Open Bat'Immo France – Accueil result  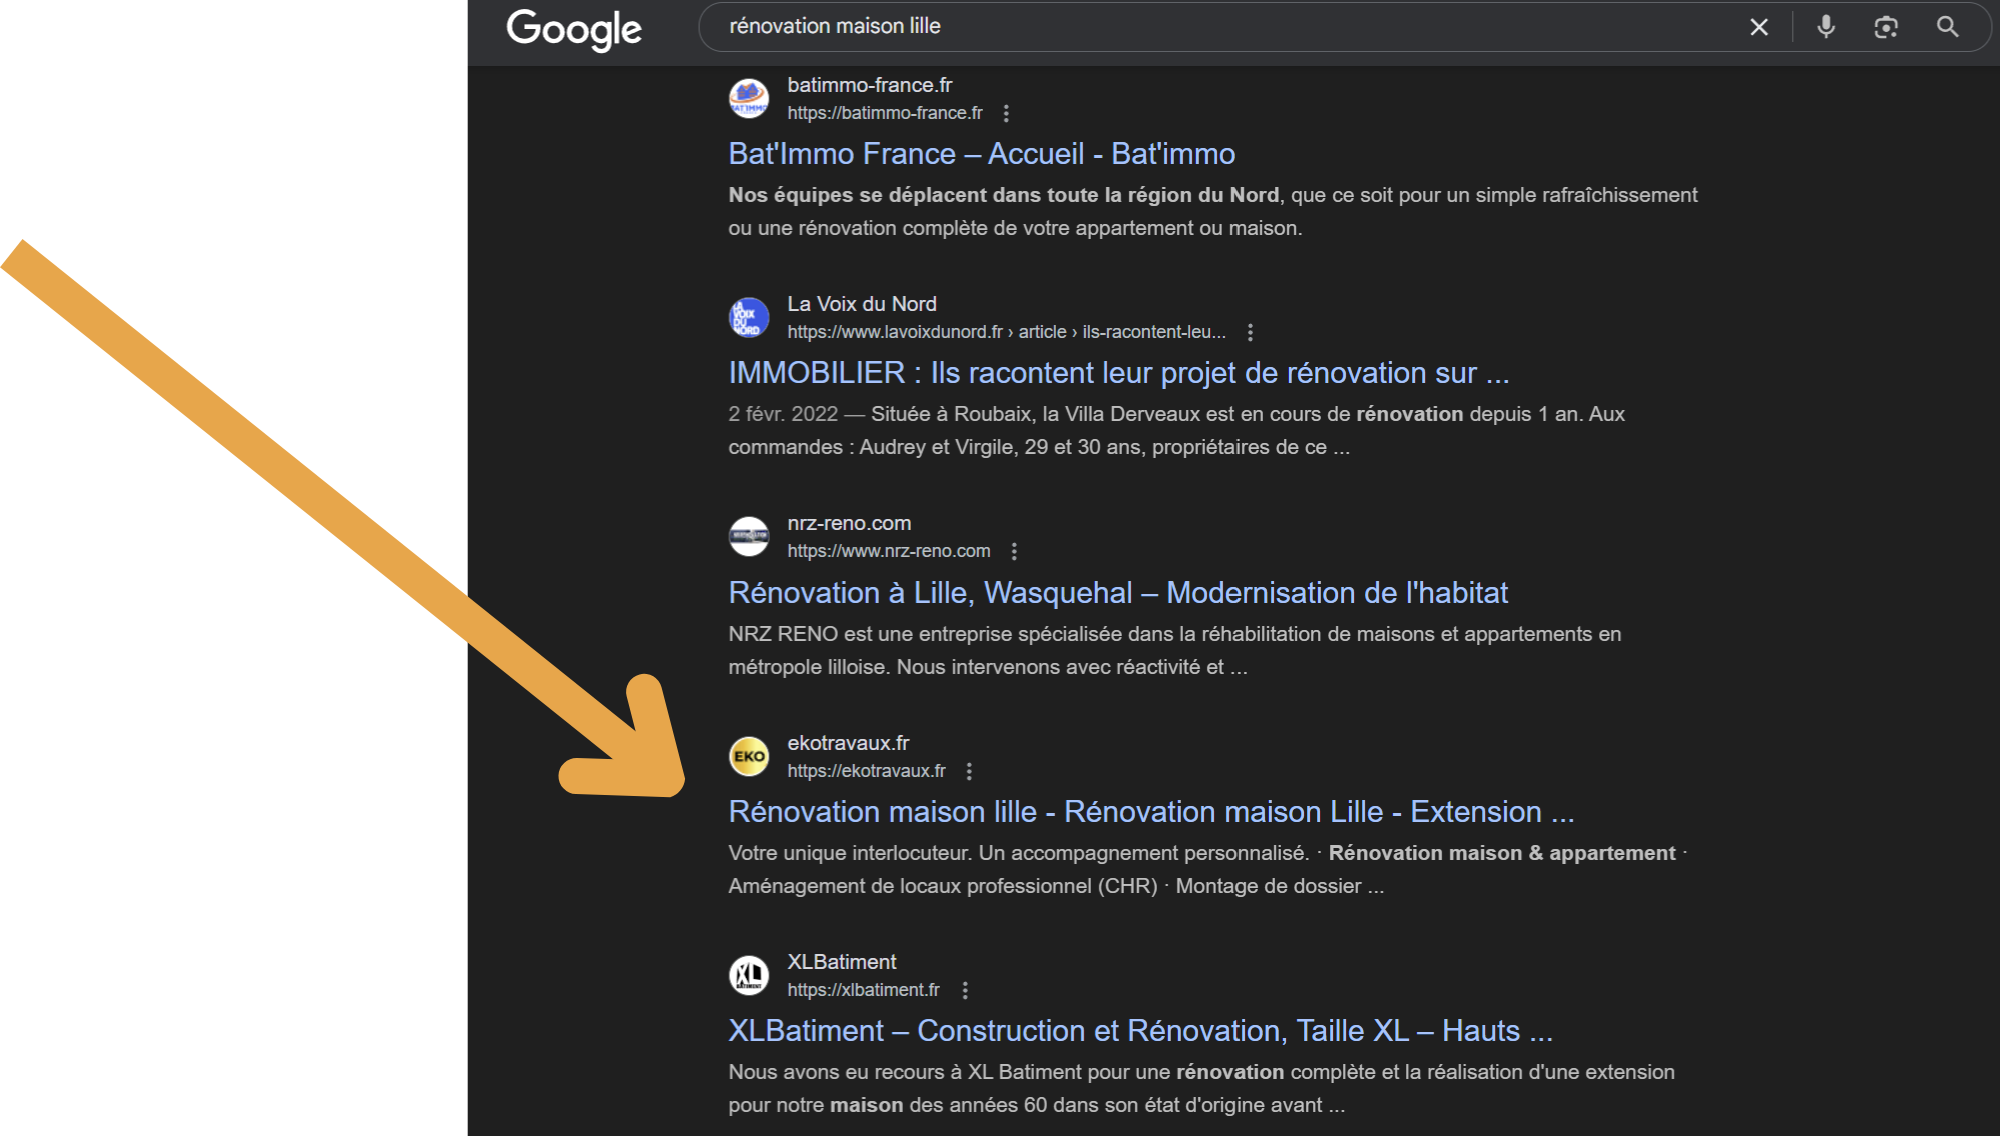pyautogui.click(x=981, y=154)
